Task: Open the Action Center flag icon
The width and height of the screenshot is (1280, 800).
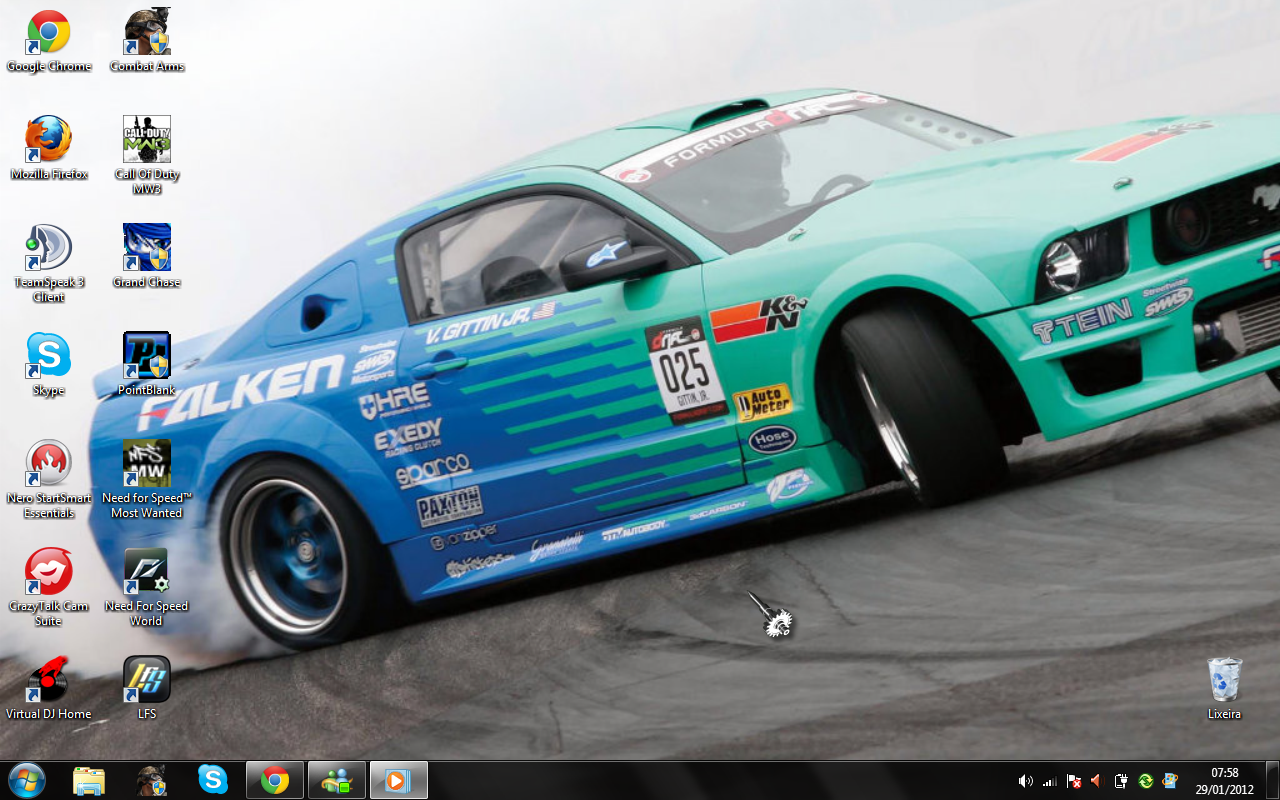Action: [1073, 781]
